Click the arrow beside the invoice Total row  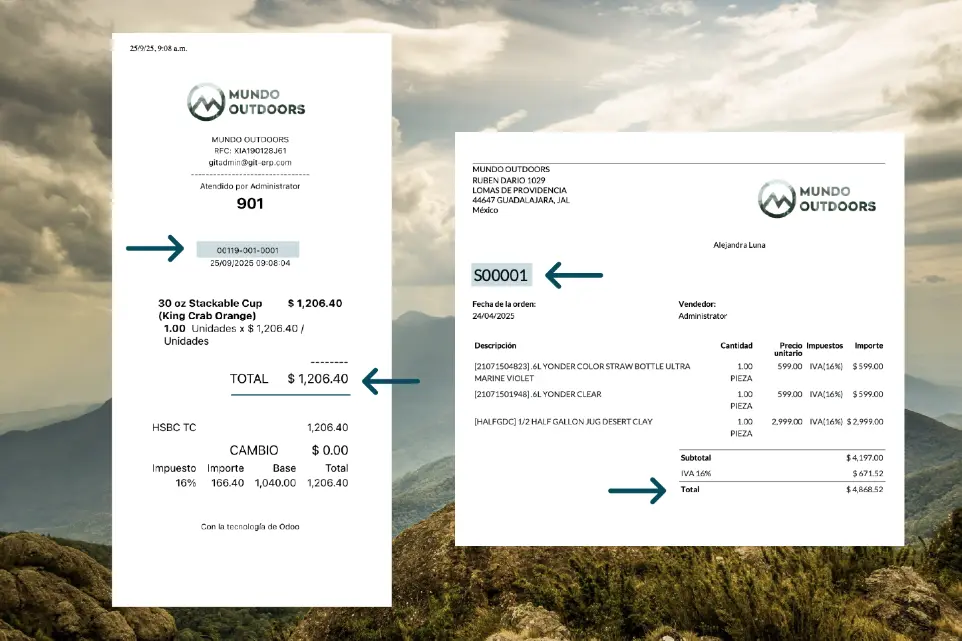click(x=637, y=490)
